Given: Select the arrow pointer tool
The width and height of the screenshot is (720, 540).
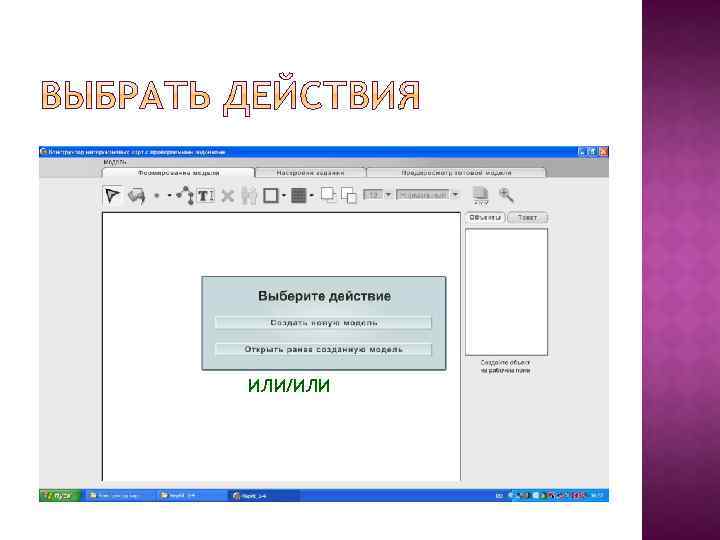Looking at the screenshot, I should pyautogui.click(x=112, y=196).
